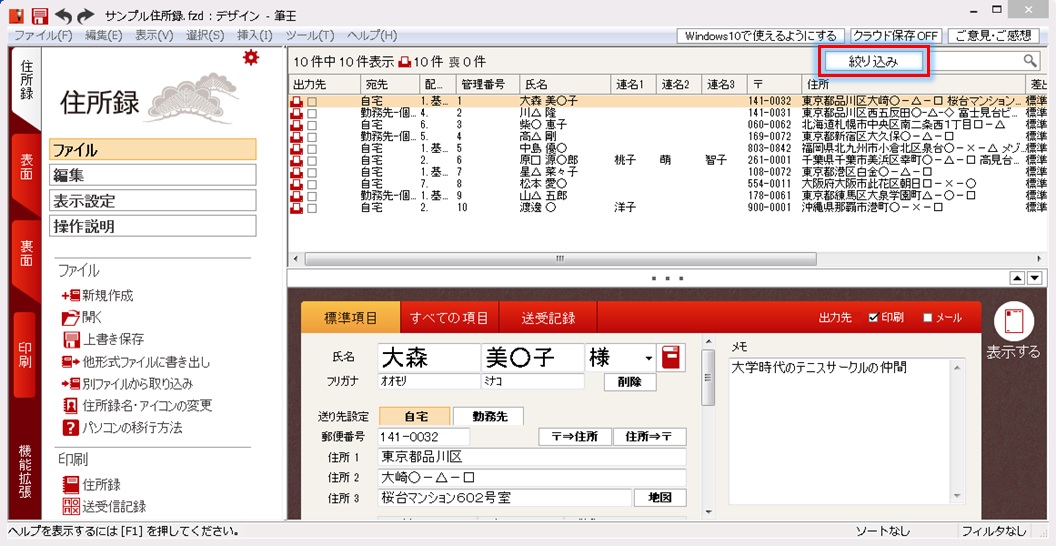
Task: Click the 〒⇒住所 conversion button
Action: pyautogui.click(x=574, y=437)
